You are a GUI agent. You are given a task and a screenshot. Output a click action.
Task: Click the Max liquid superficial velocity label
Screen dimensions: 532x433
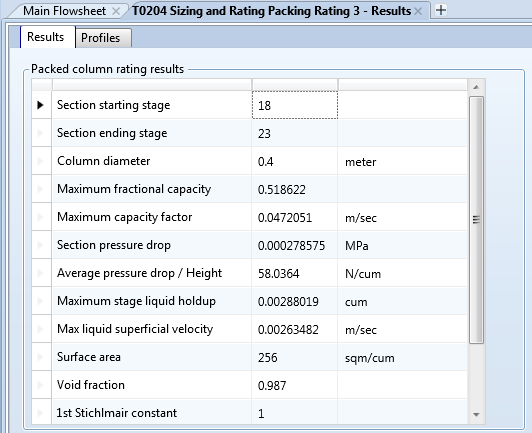tap(135, 329)
